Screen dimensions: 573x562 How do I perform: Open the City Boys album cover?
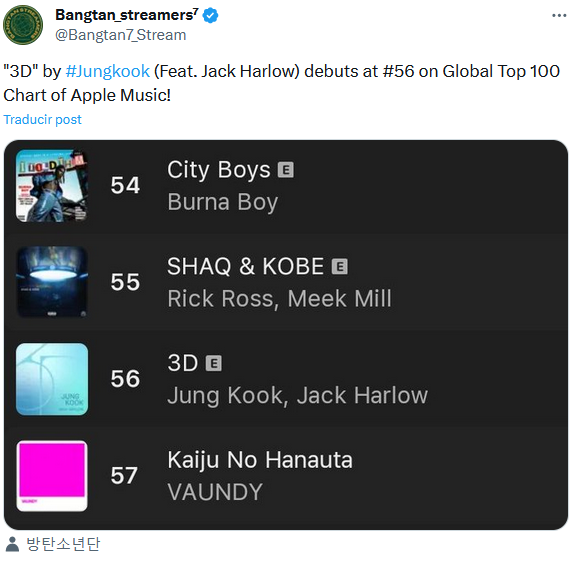click(52, 186)
